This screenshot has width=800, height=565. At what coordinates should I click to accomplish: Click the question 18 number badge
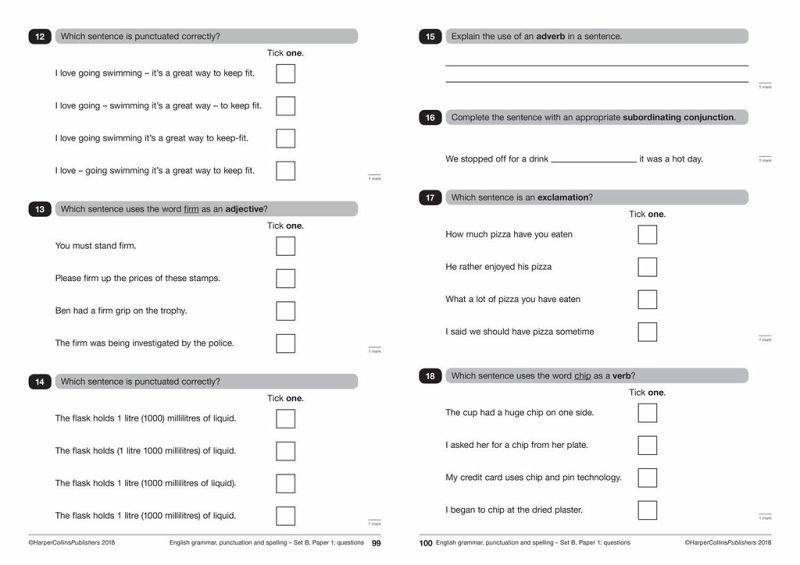pos(430,376)
